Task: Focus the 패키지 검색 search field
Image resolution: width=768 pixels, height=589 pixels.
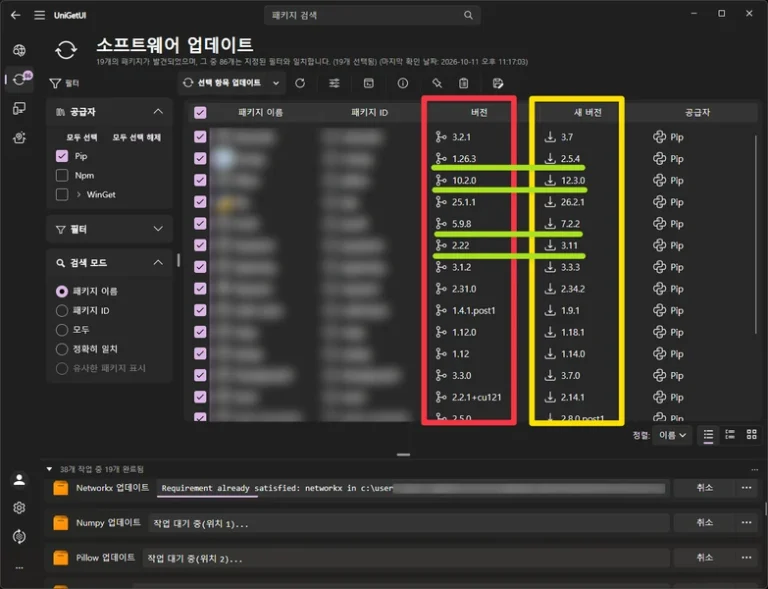Action: 372,15
